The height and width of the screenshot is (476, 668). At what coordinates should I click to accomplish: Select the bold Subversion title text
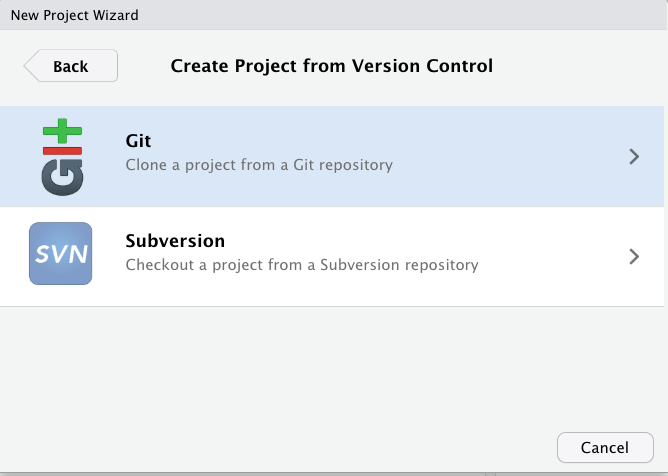point(175,241)
